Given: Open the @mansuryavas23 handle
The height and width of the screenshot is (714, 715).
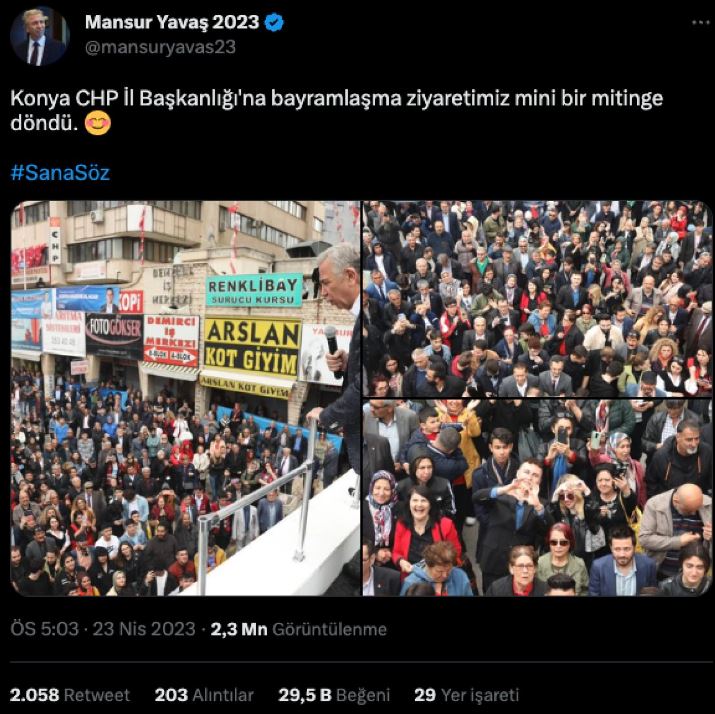Looking at the screenshot, I should click(160, 47).
